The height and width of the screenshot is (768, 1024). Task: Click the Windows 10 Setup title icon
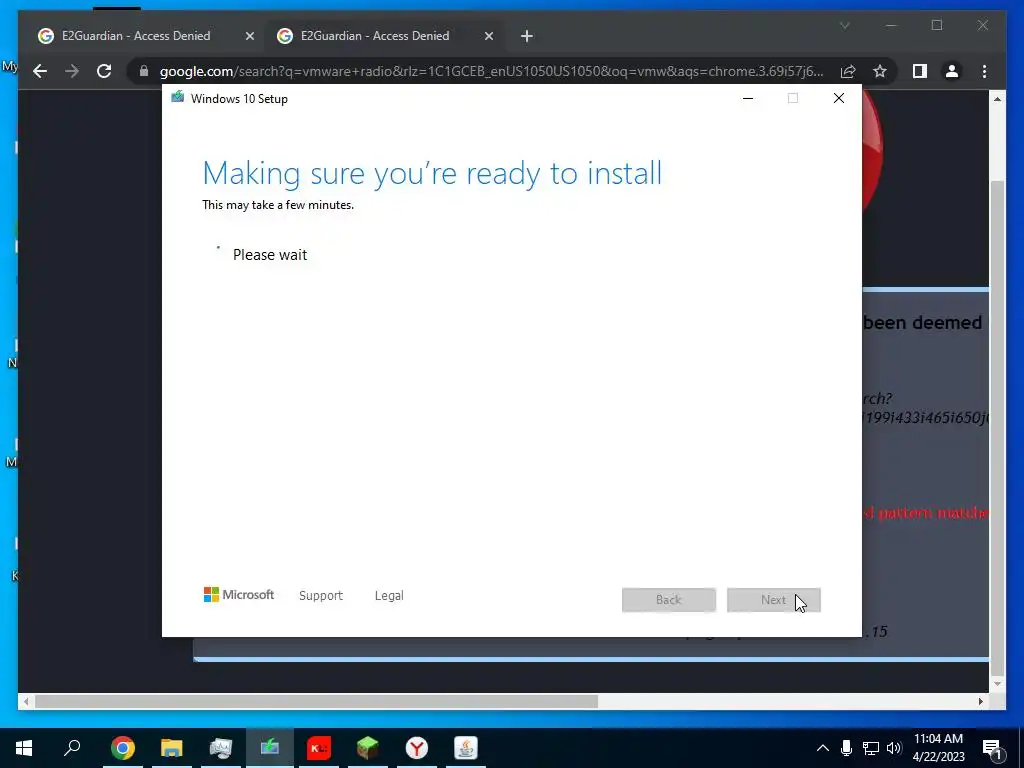[177, 98]
